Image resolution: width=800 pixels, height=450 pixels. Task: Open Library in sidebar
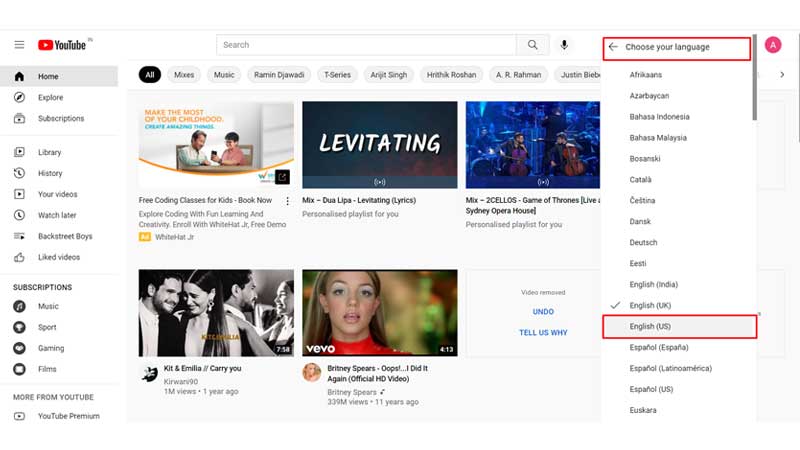(59, 152)
